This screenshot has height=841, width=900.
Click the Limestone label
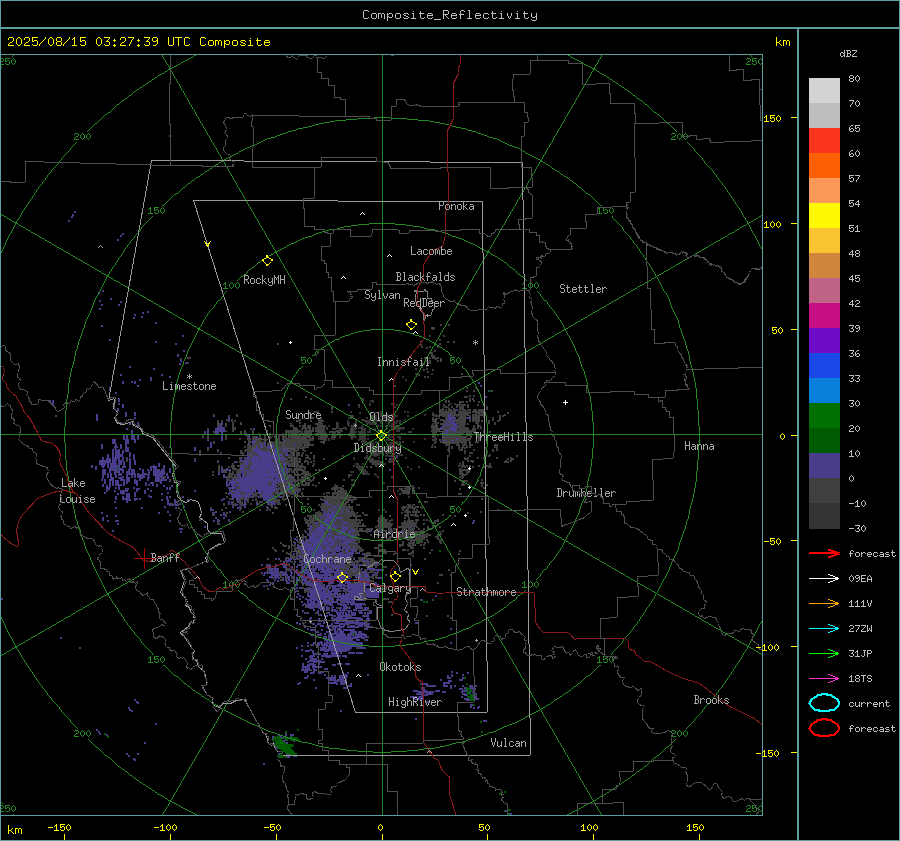pos(189,386)
